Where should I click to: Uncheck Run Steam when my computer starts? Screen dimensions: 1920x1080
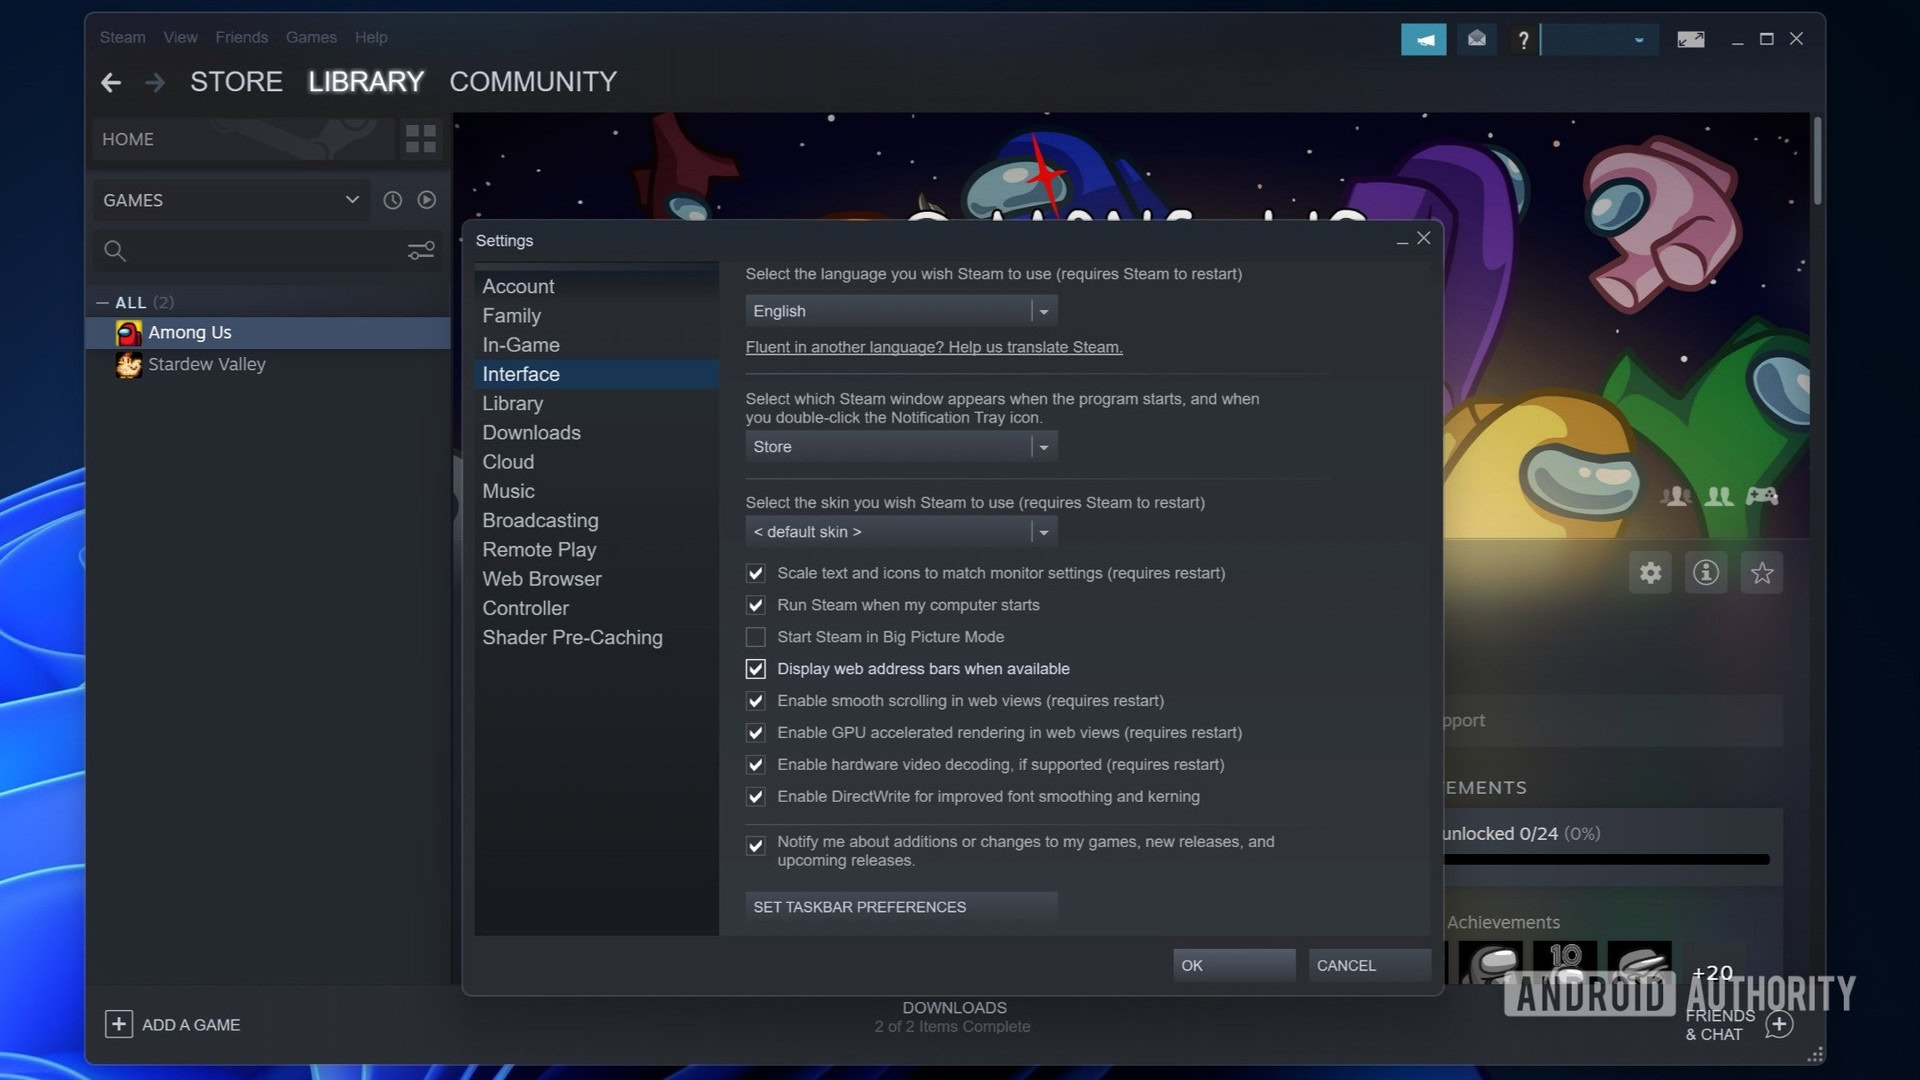(756, 605)
